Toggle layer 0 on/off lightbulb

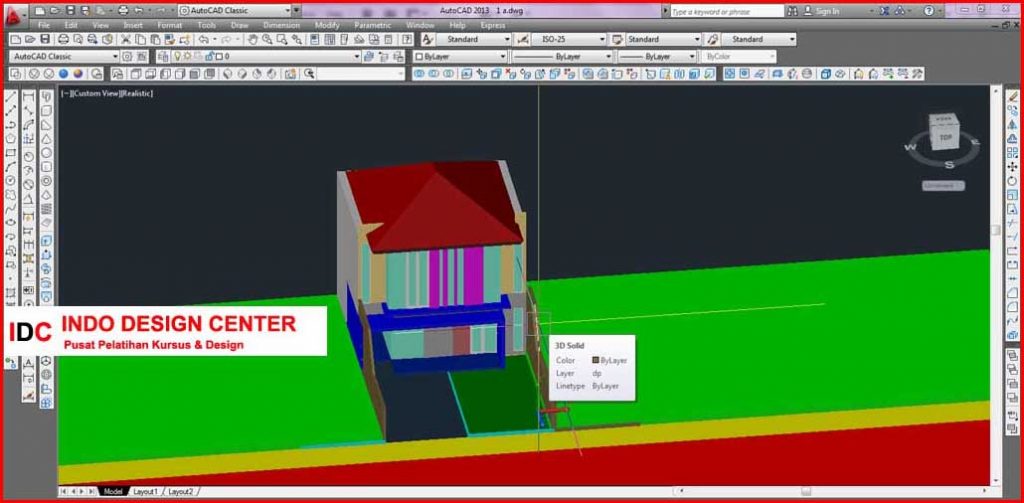(177, 57)
